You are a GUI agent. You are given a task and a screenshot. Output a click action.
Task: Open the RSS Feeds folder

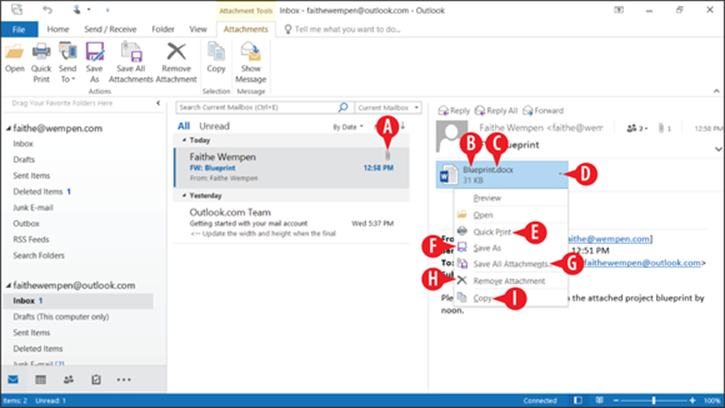[x=31, y=240]
